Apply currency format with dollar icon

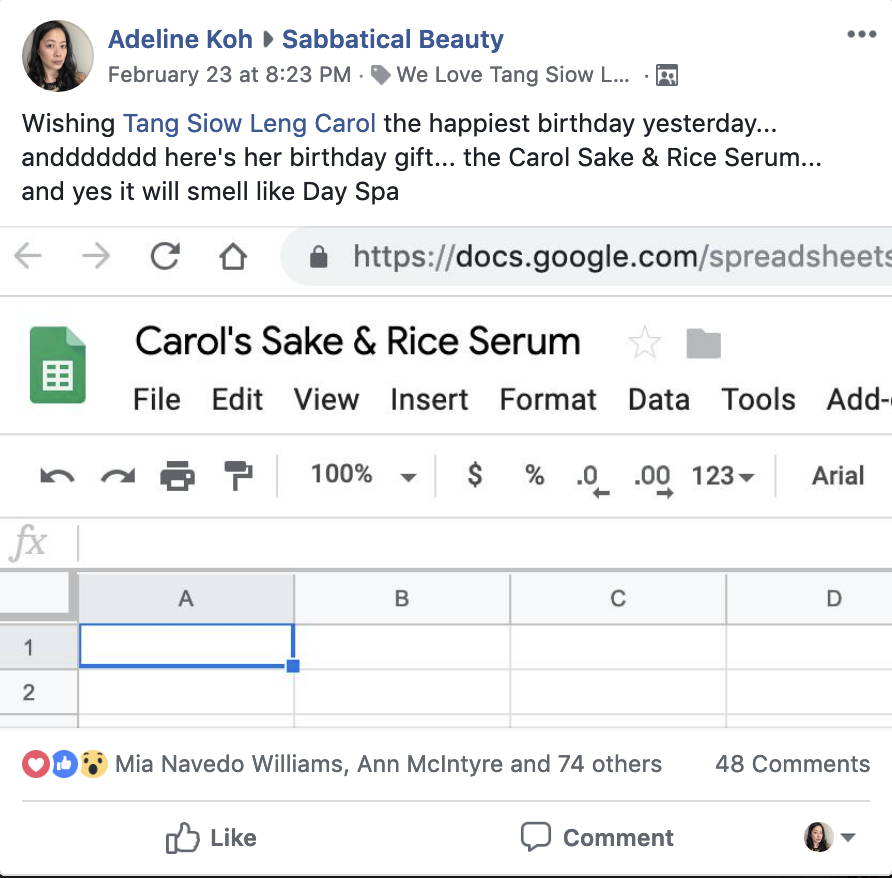(475, 475)
